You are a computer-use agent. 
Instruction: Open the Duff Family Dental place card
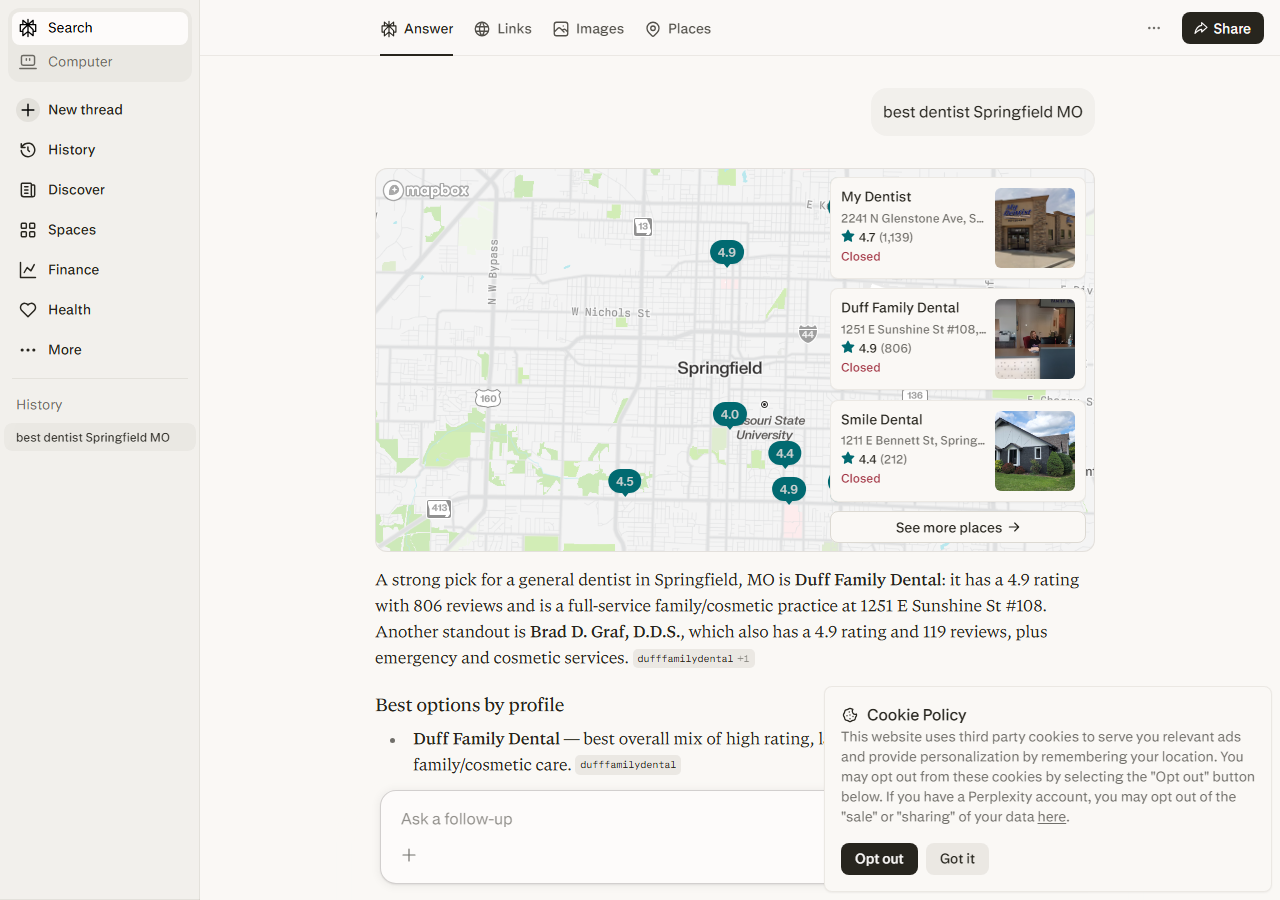(x=958, y=339)
